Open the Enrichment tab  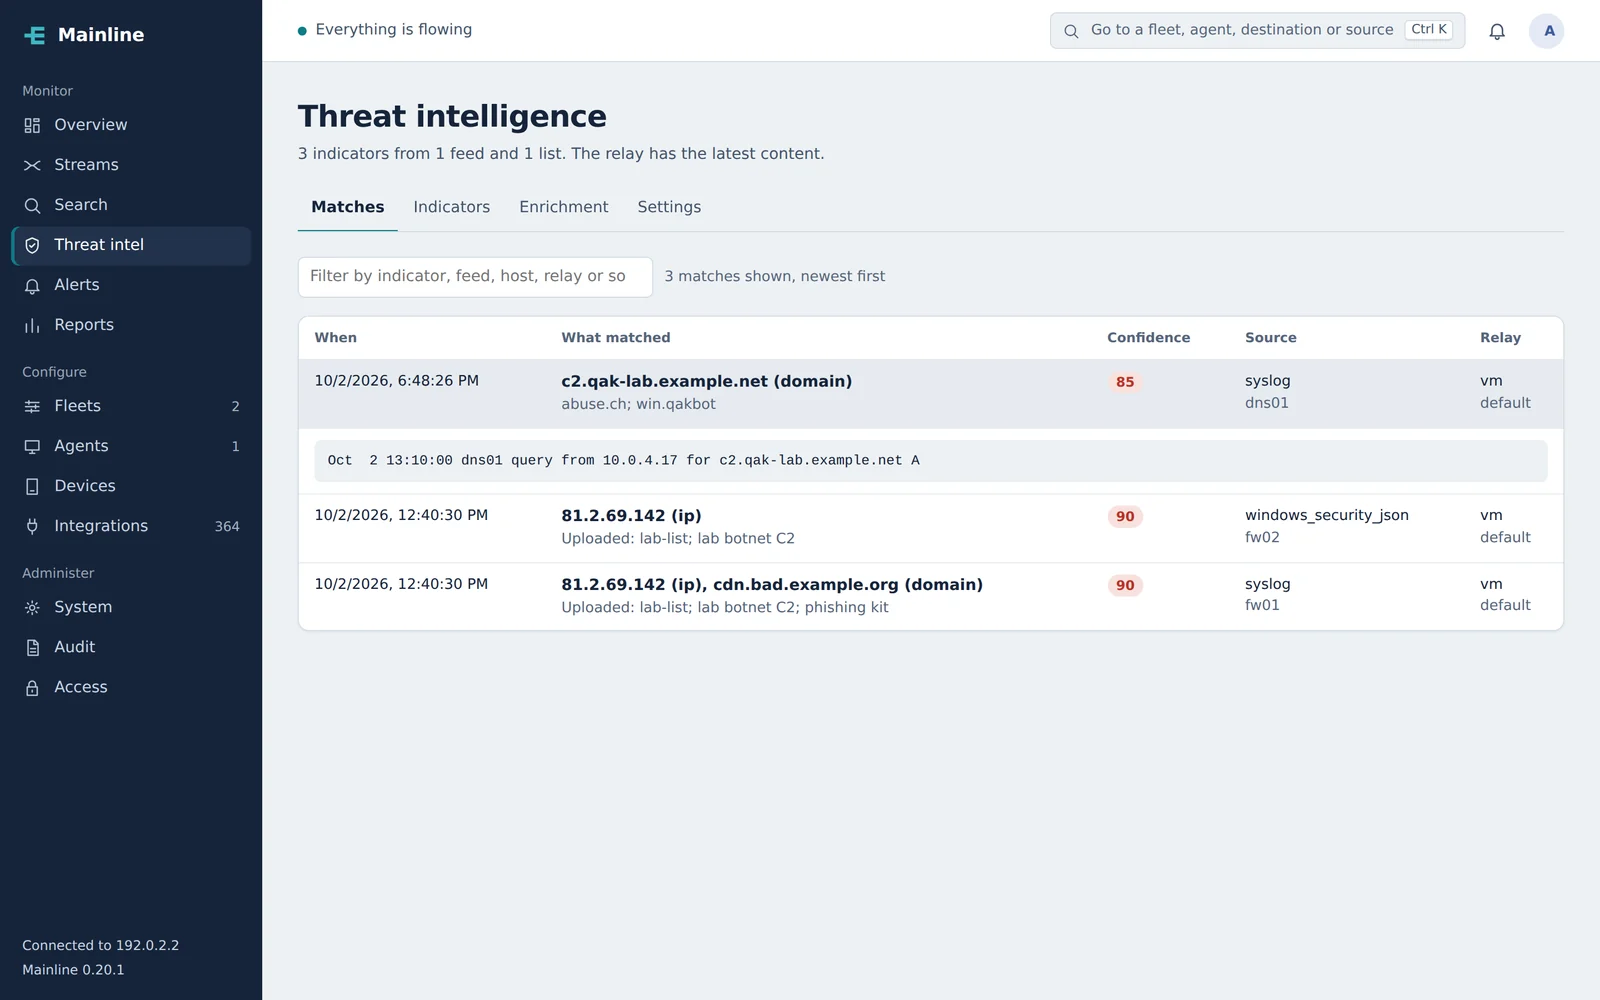click(563, 207)
